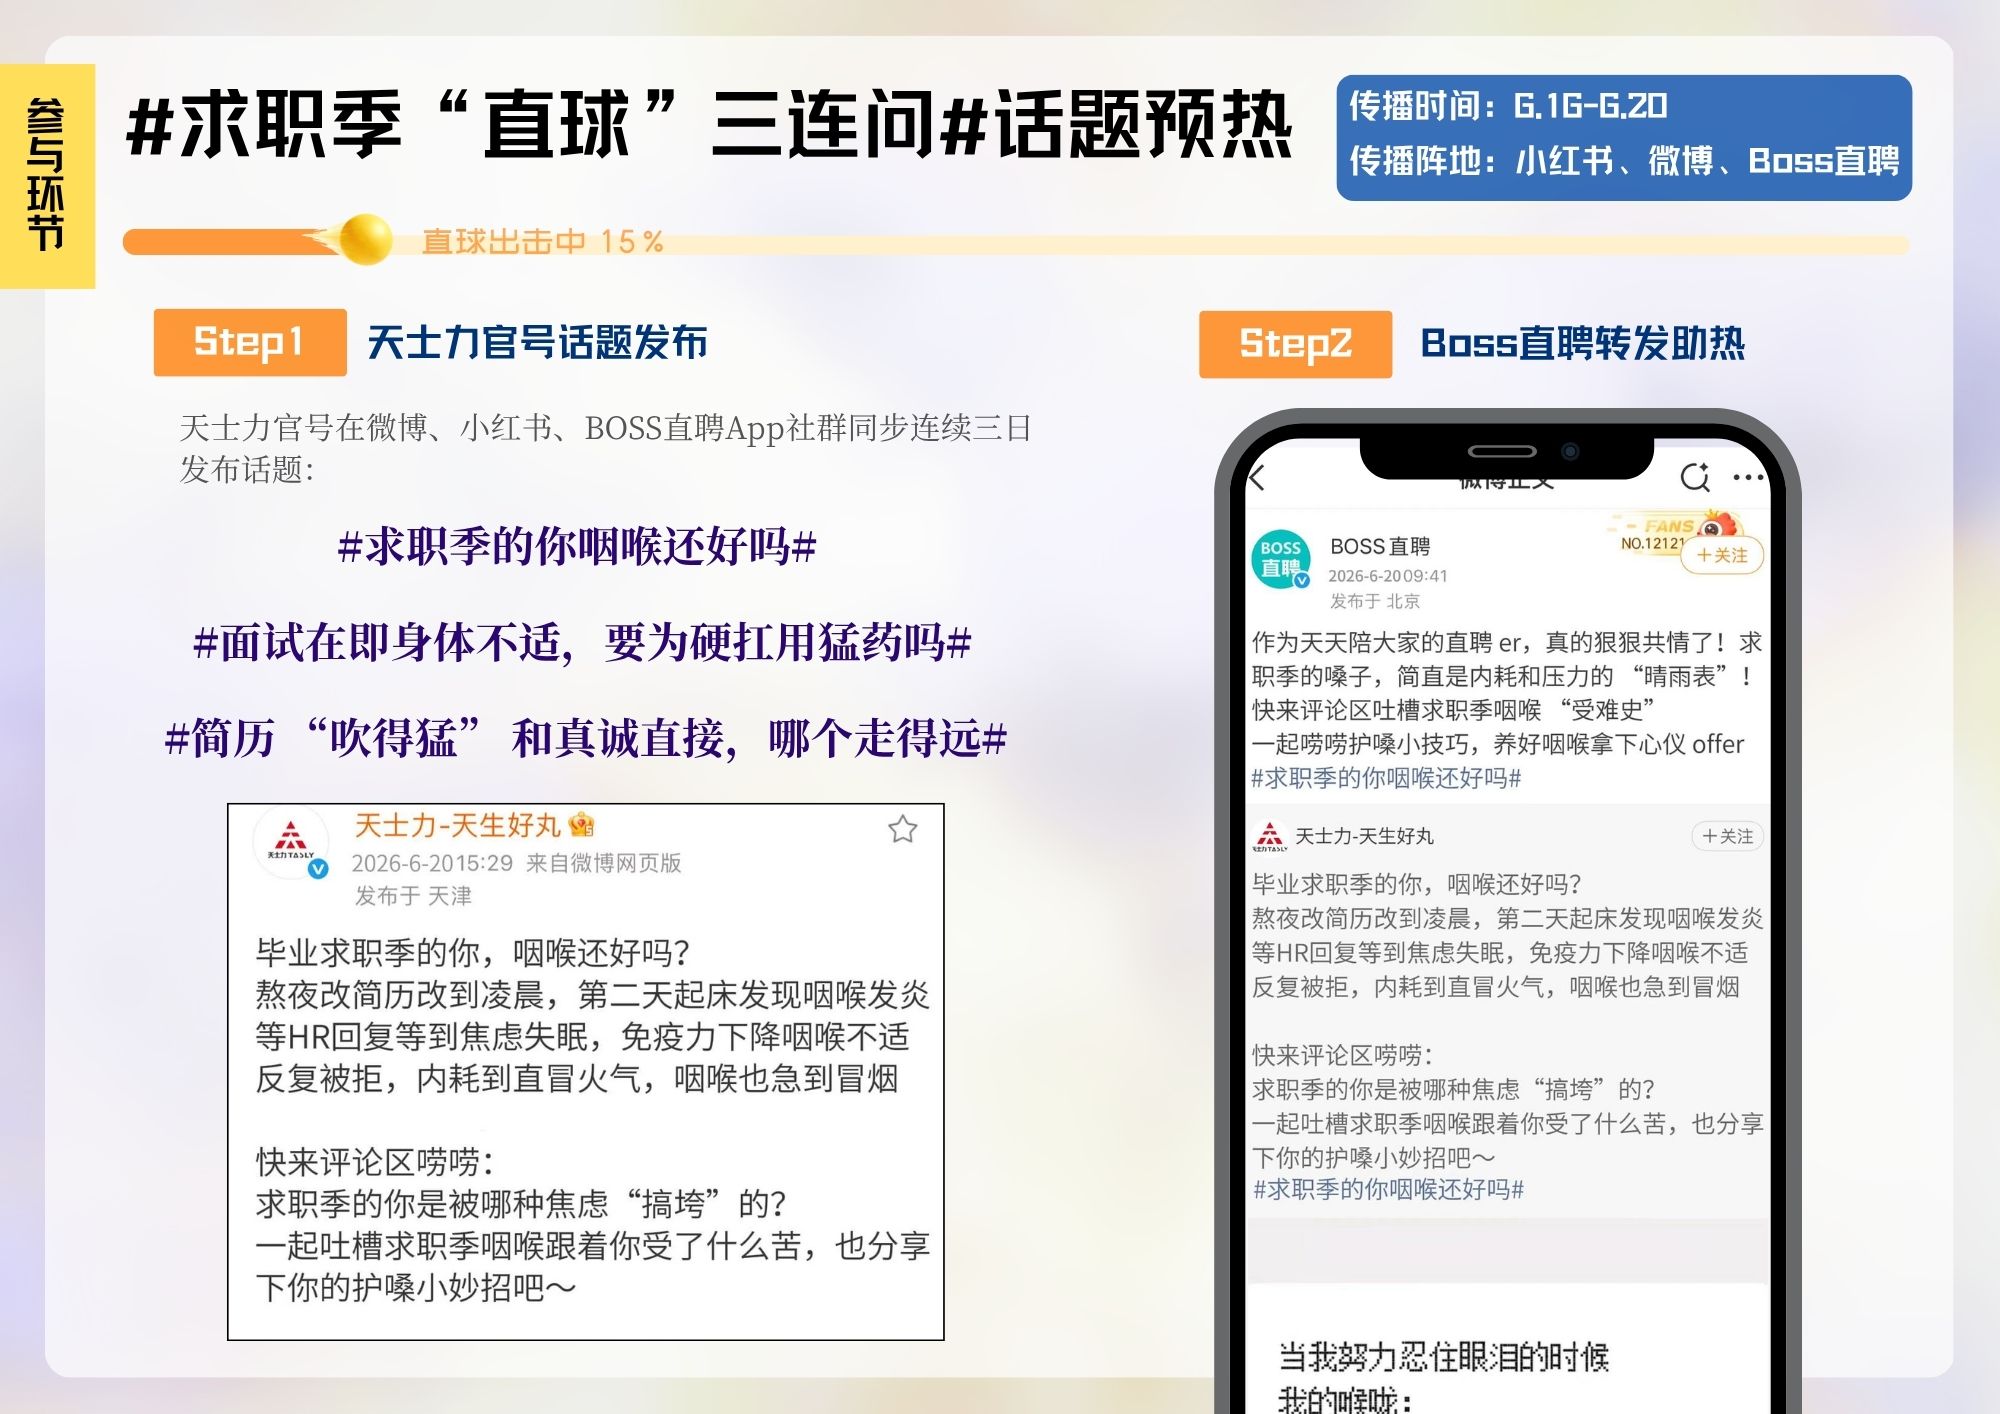
Task: Click the heading Boss直聘转发助热
Action: tap(1582, 344)
